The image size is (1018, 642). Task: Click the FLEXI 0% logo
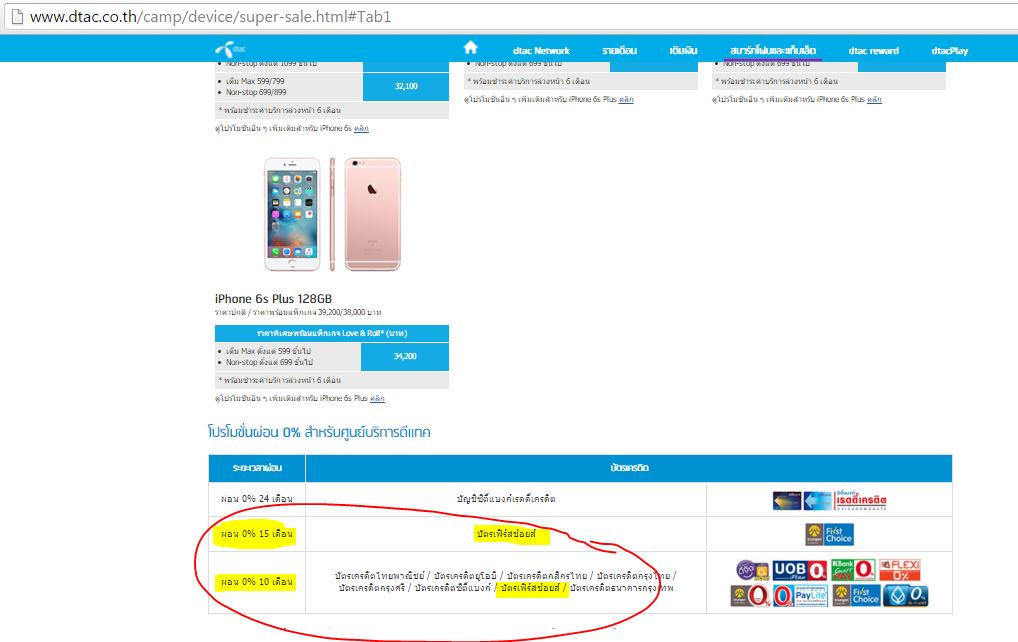click(900, 570)
